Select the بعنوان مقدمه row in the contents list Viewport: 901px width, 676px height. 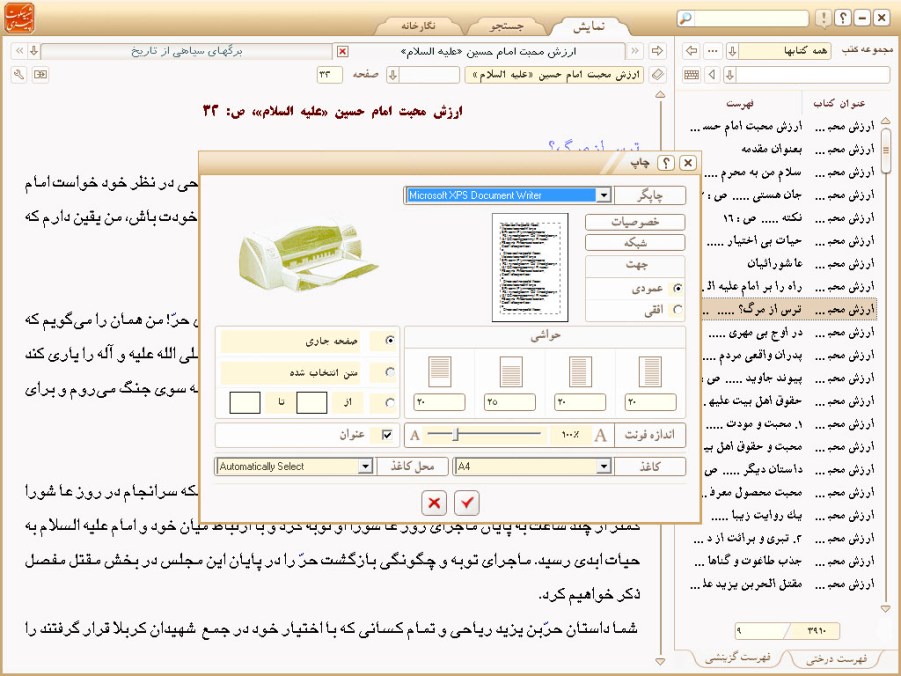click(x=783, y=149)
